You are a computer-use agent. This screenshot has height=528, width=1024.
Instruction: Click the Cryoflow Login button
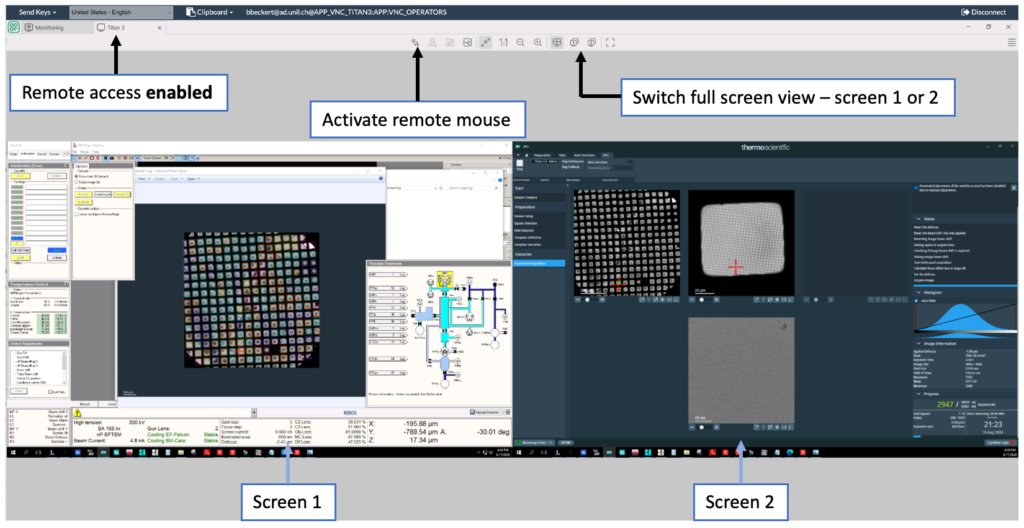1000,442
